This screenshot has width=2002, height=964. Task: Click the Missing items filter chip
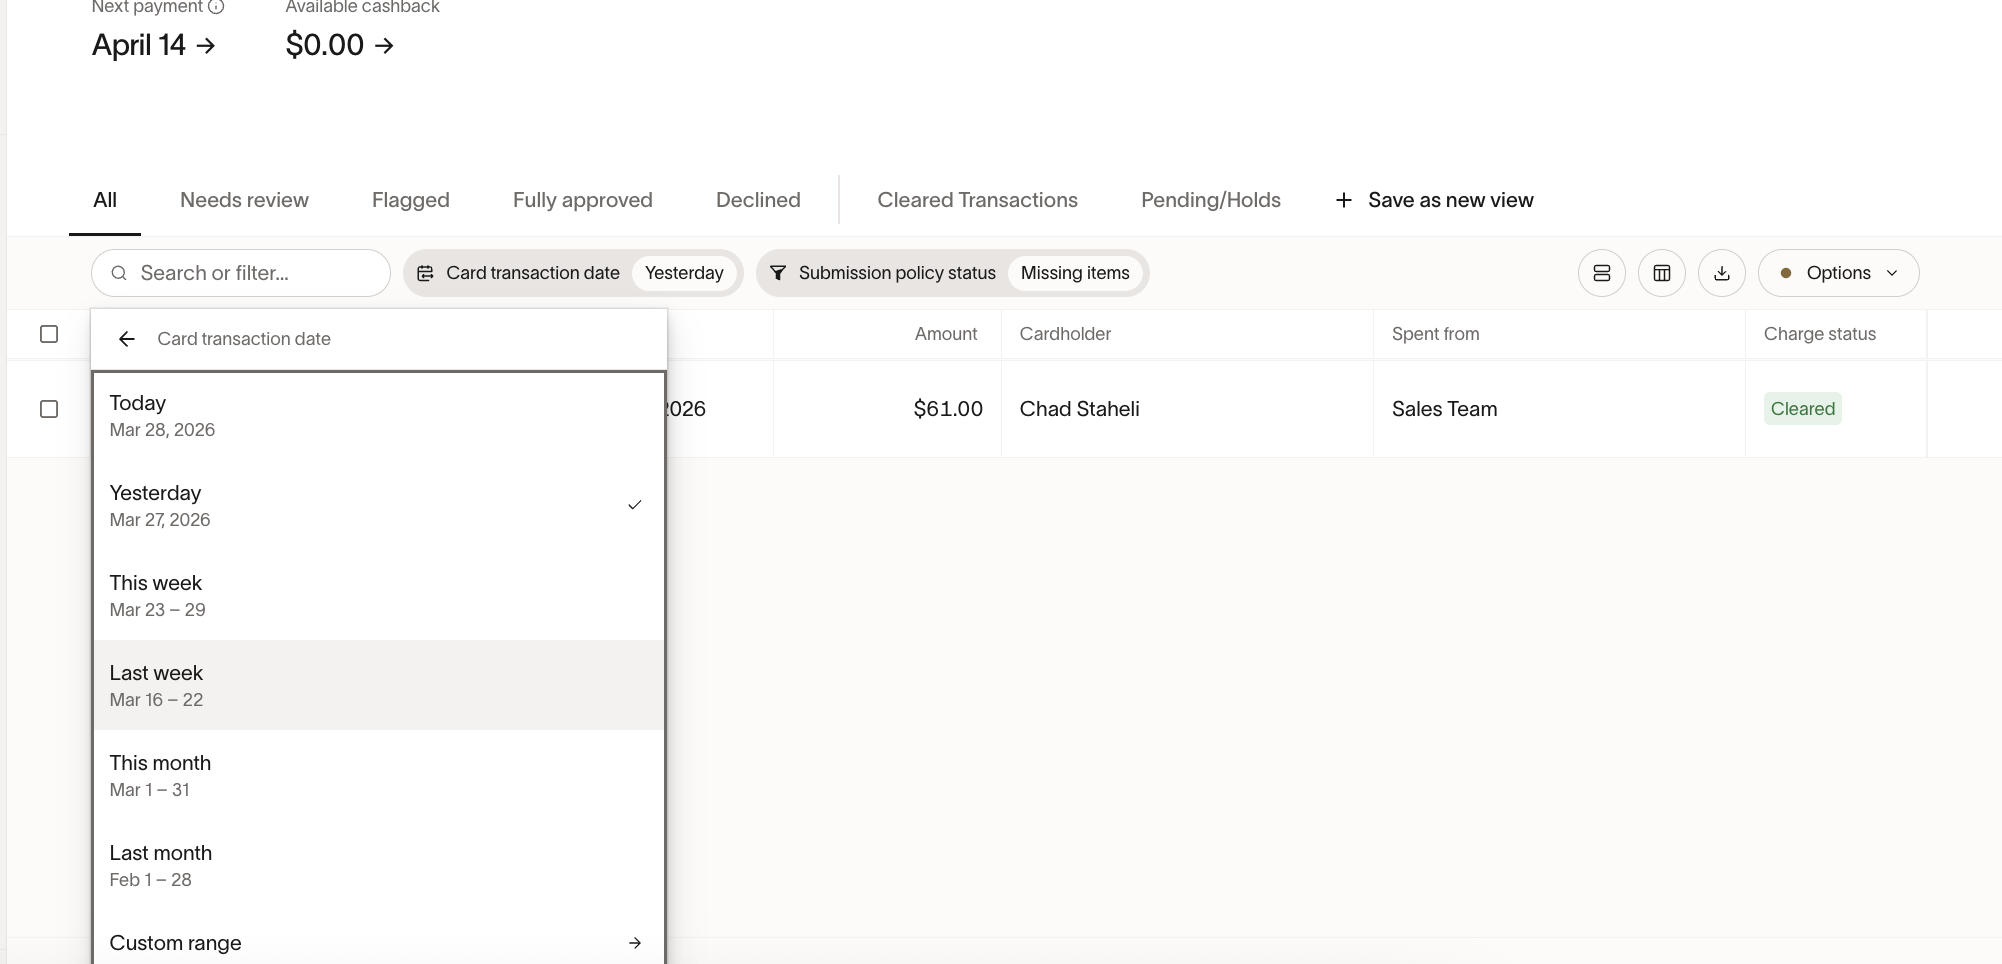[x=1074, y=273]
